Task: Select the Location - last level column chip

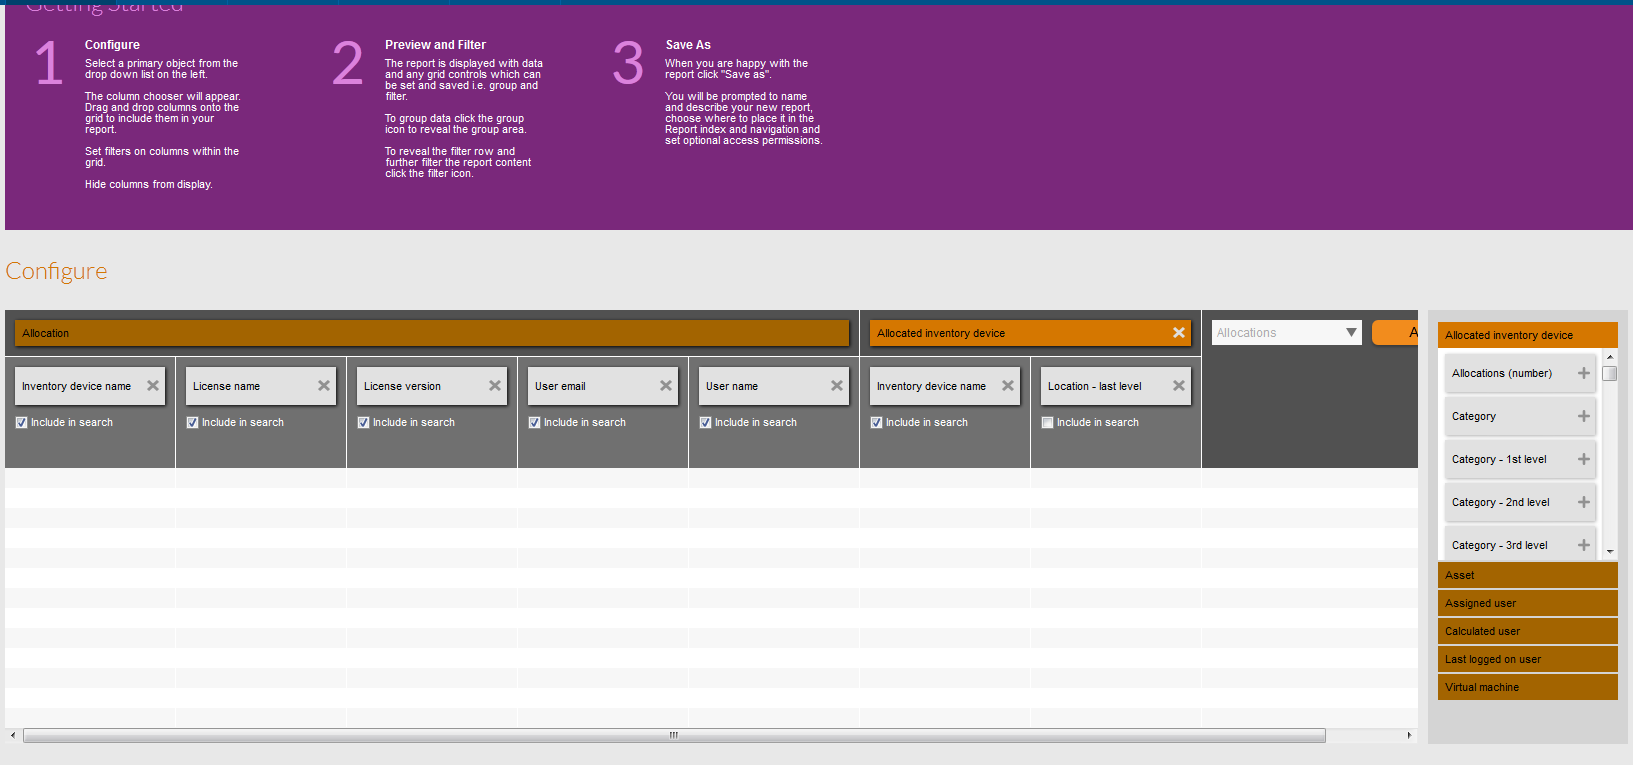Action: pyautogui.click(x=1116, y=386)
